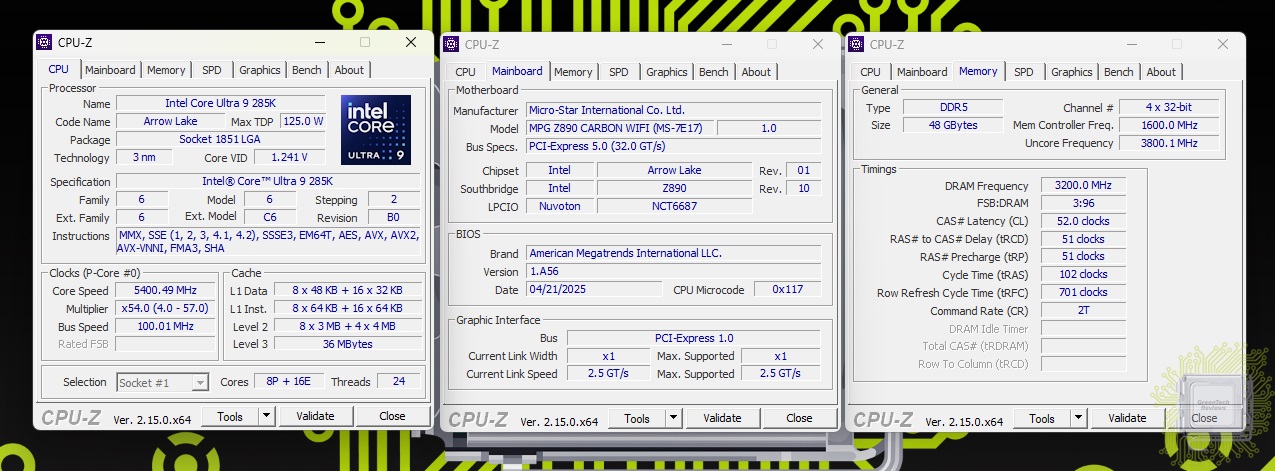The image size is (1275, 471).
Task: Click Threads value 24
Action: tap(399, 382)
